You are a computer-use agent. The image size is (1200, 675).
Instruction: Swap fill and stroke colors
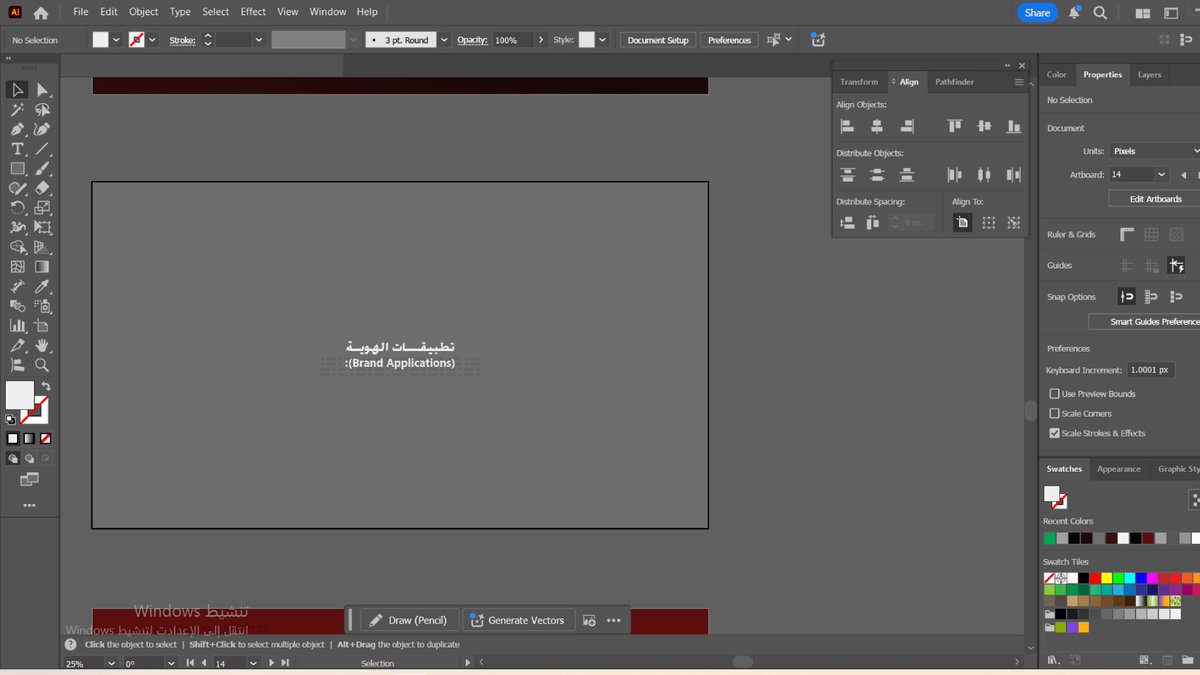[45, 386]
